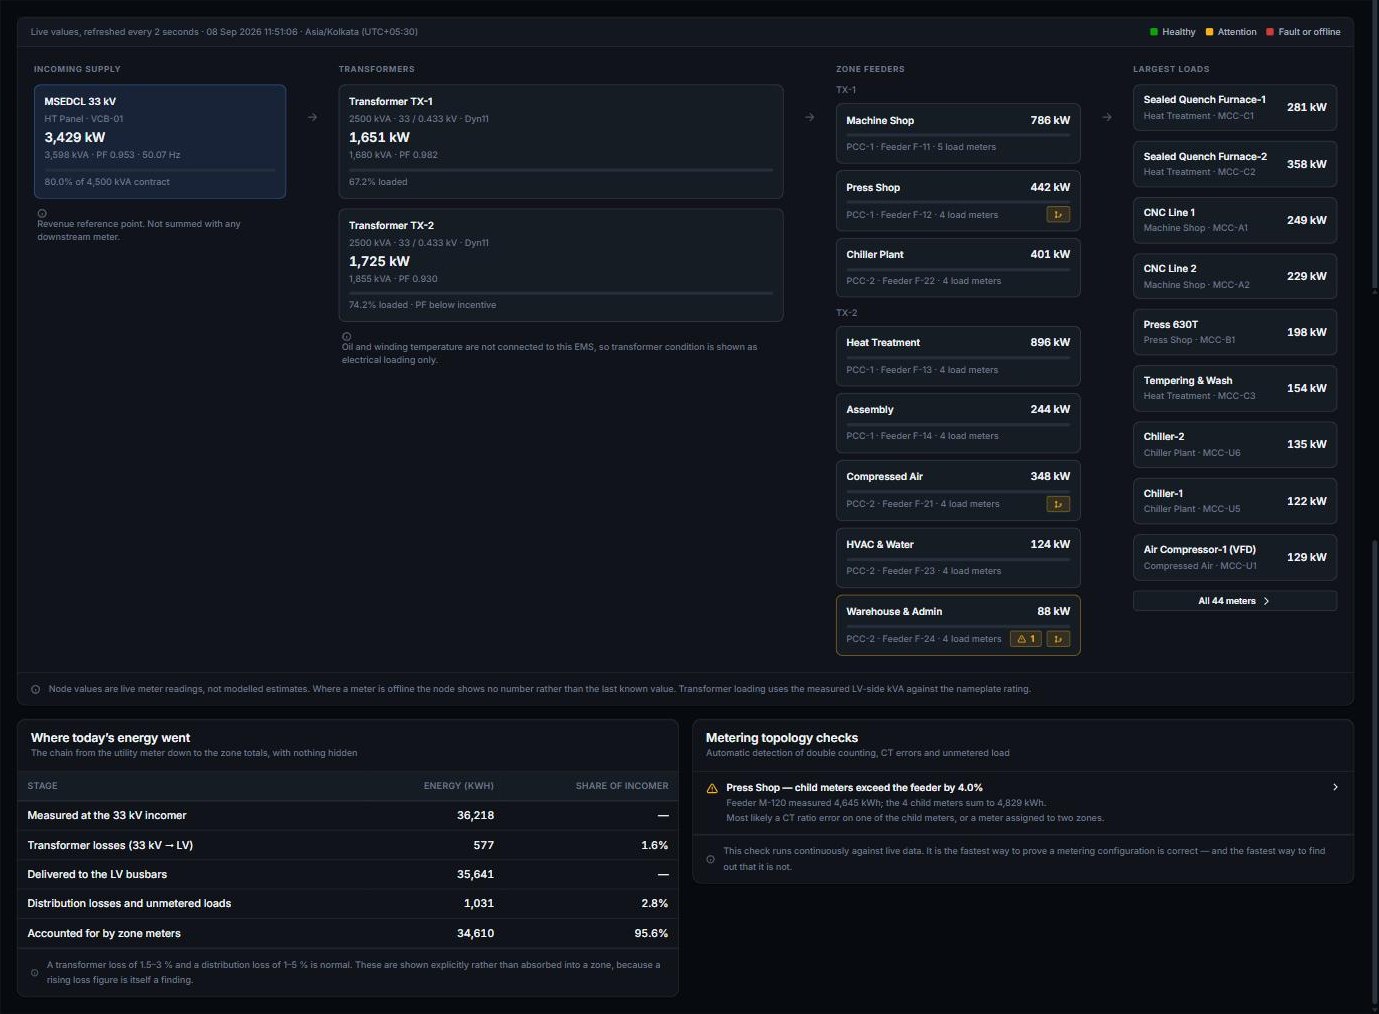Open Air Compressor-1 (VFD) load card
This screenshot has width=1379, height=1014.
[1235, 557]
